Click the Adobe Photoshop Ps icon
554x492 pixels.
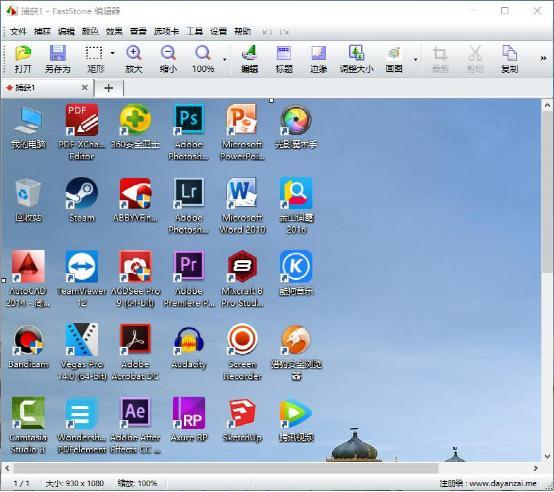click(x=189, y=119)
